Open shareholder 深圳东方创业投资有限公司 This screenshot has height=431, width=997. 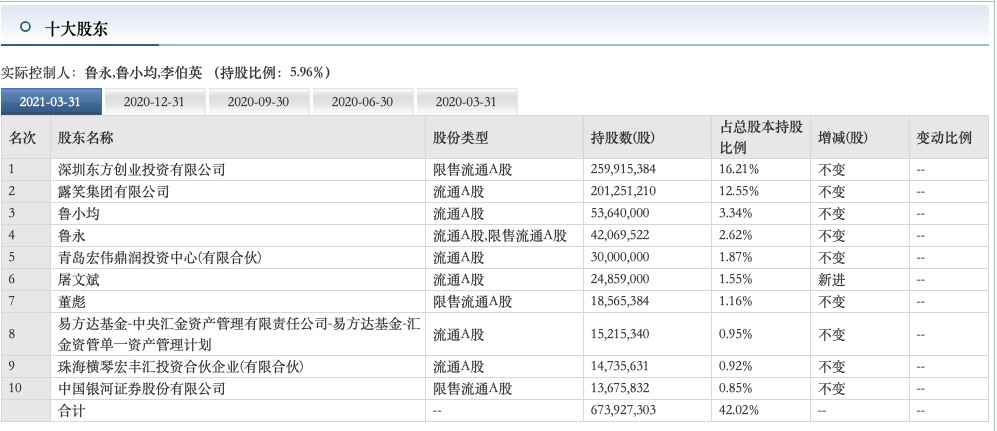[141, 170]
